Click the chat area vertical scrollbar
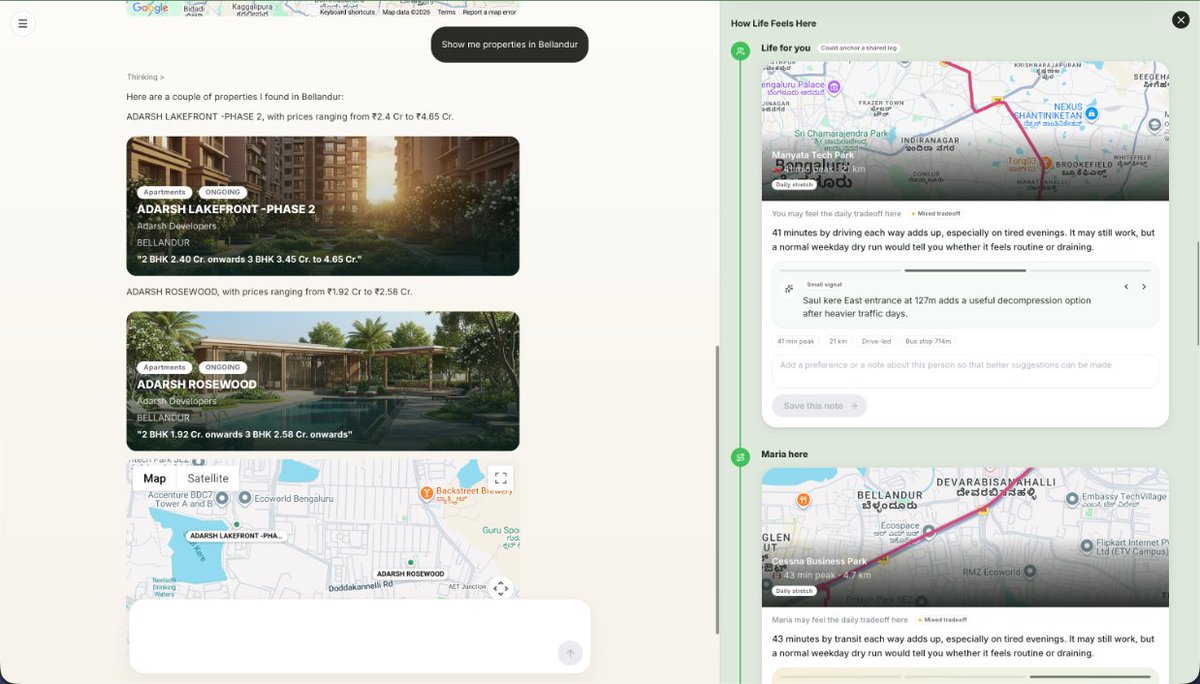 pos(717,489)
